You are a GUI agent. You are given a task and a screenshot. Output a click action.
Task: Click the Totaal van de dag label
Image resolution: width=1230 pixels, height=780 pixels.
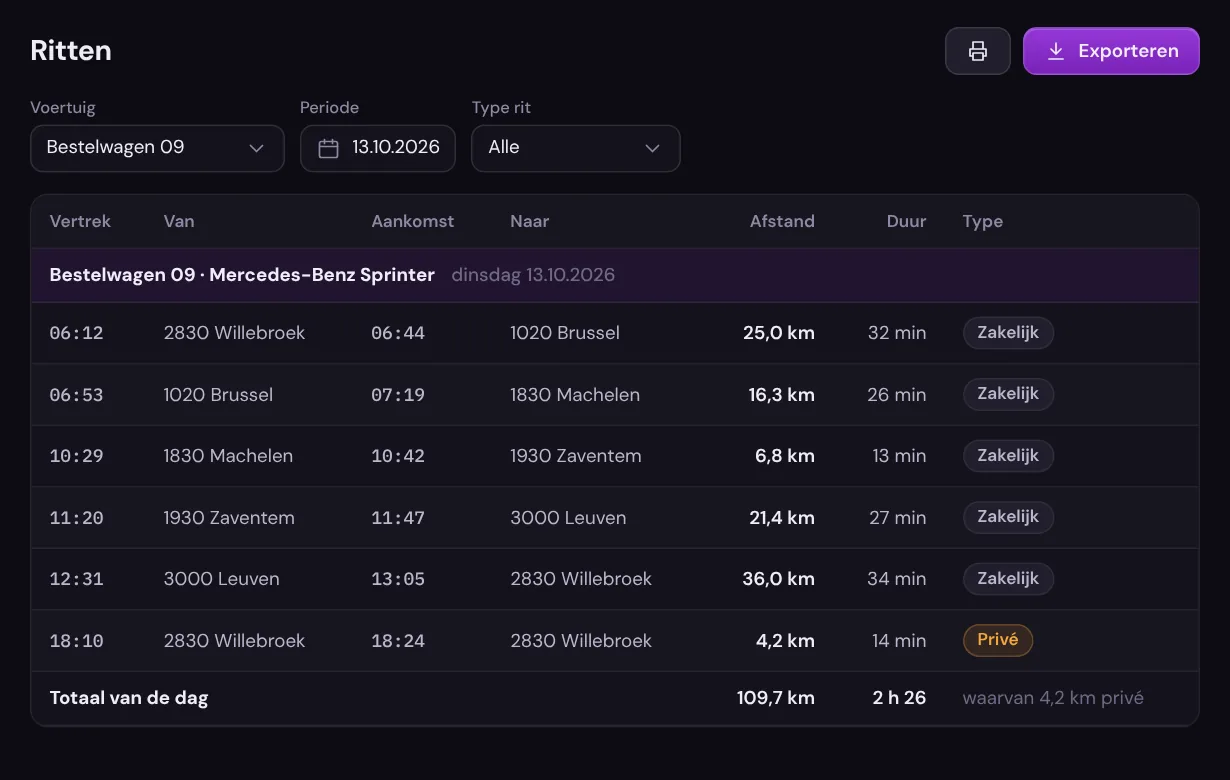click(x=129, y=698)
